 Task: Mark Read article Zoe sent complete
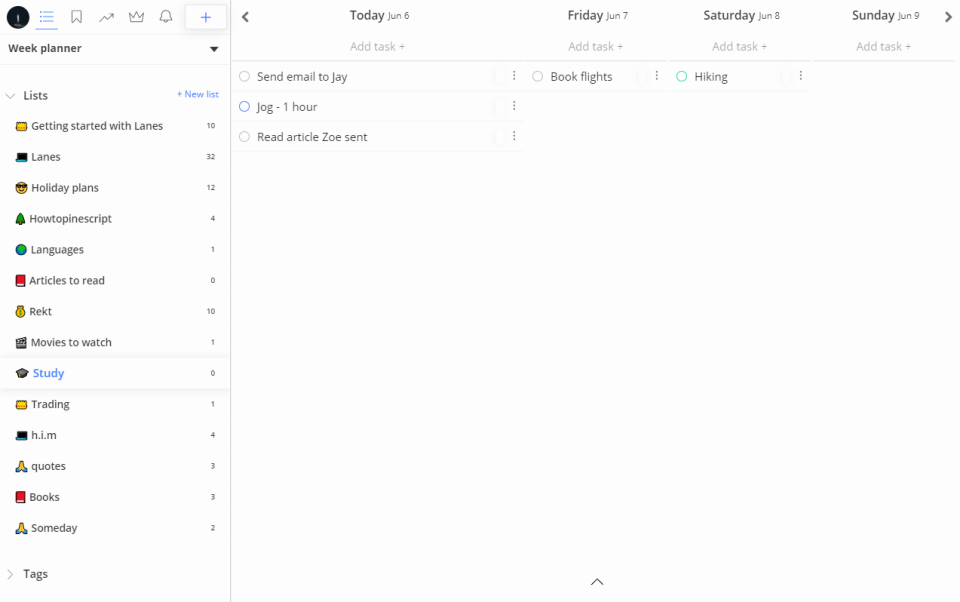coord(244,137)
